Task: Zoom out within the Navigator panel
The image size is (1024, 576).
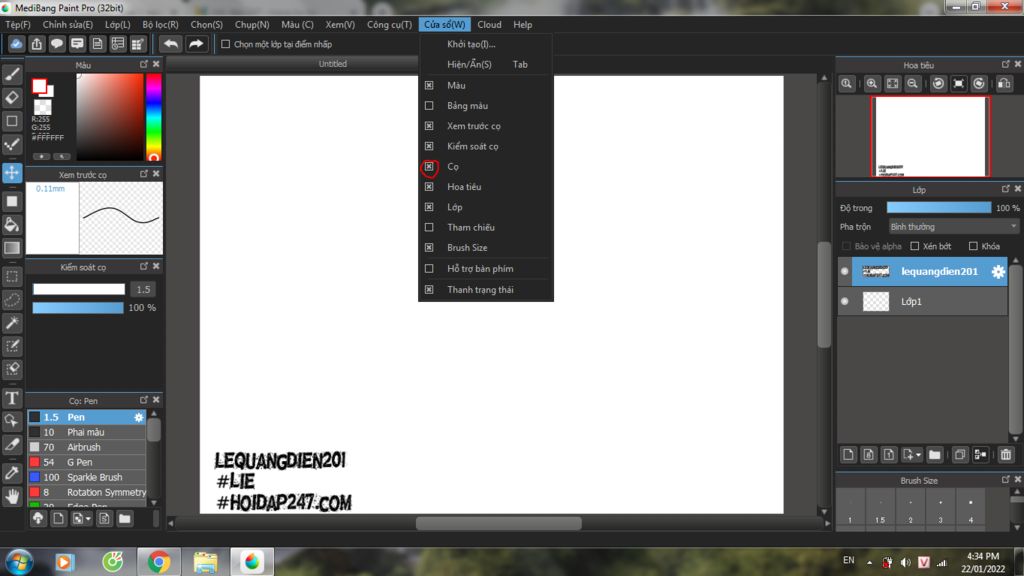Action: pos(912,84)
